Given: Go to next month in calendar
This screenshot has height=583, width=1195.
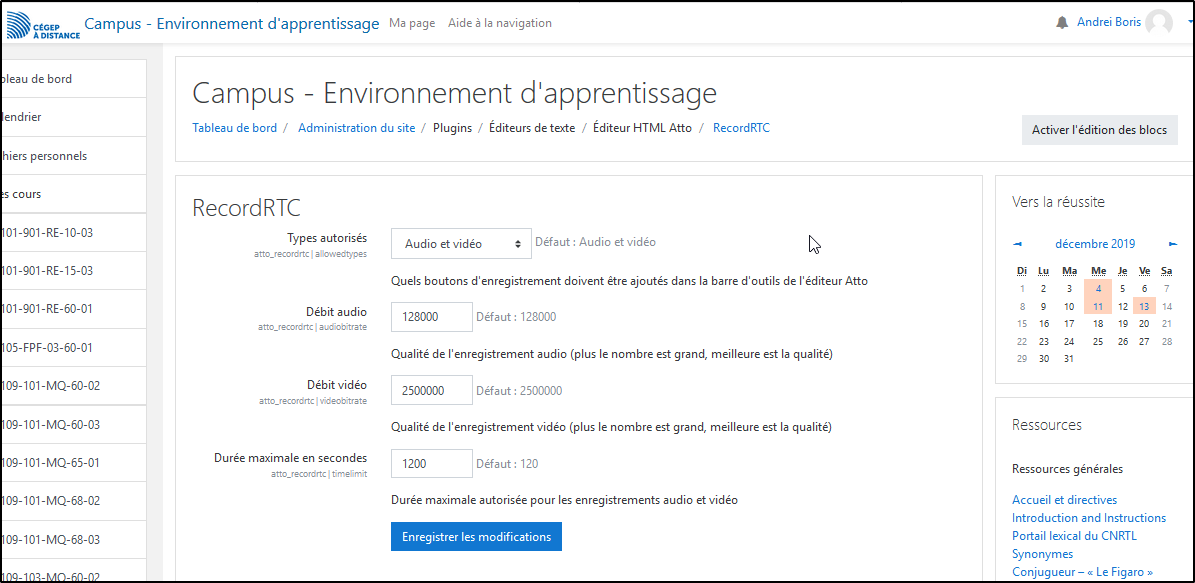Looking at the screenshot, I should coord(1173,244).
